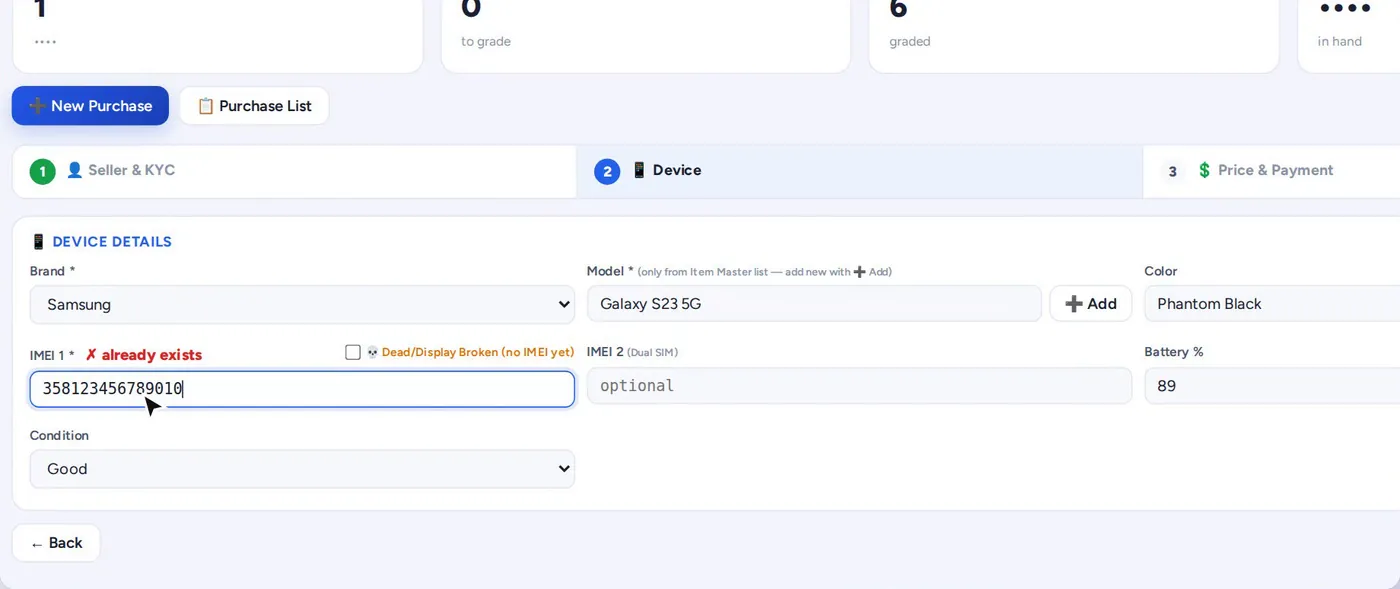Click the Condition field label
1400x589 pixels.
click(59, 436)
